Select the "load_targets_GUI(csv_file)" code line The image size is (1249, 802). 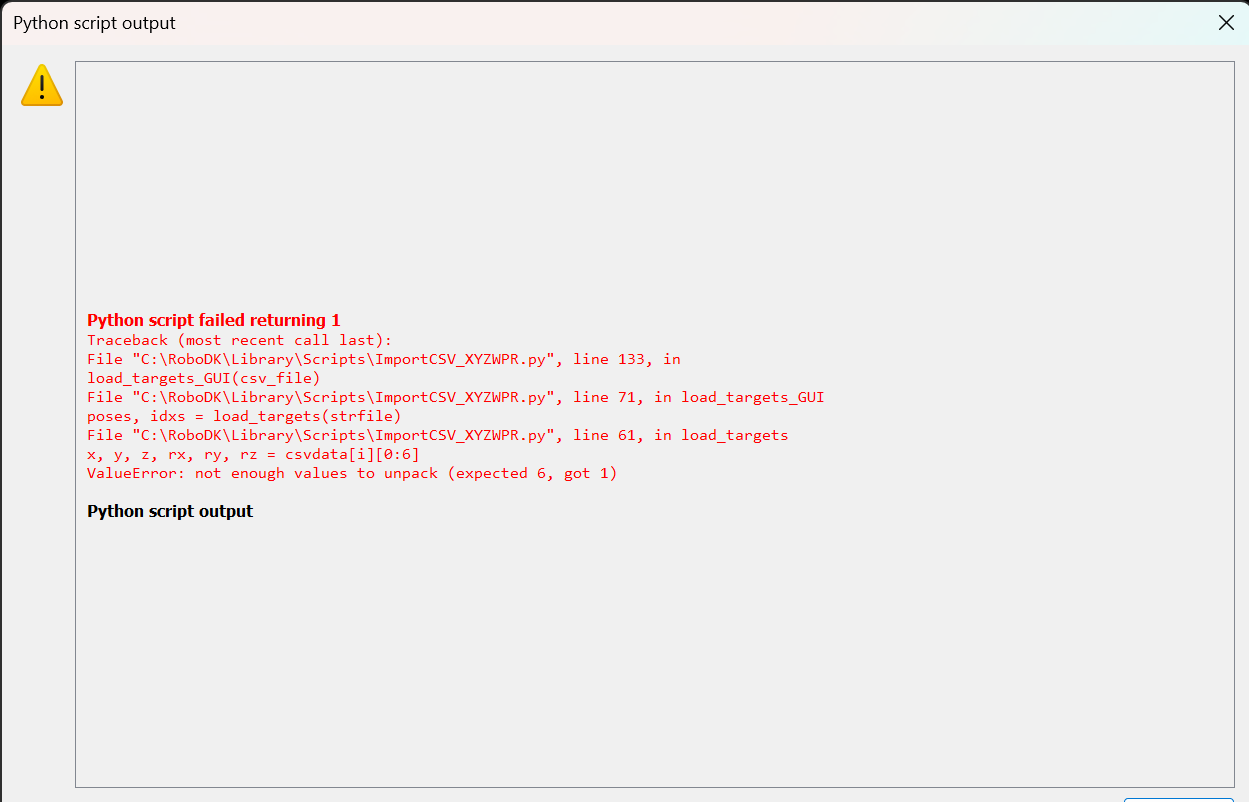pos(203,378)
